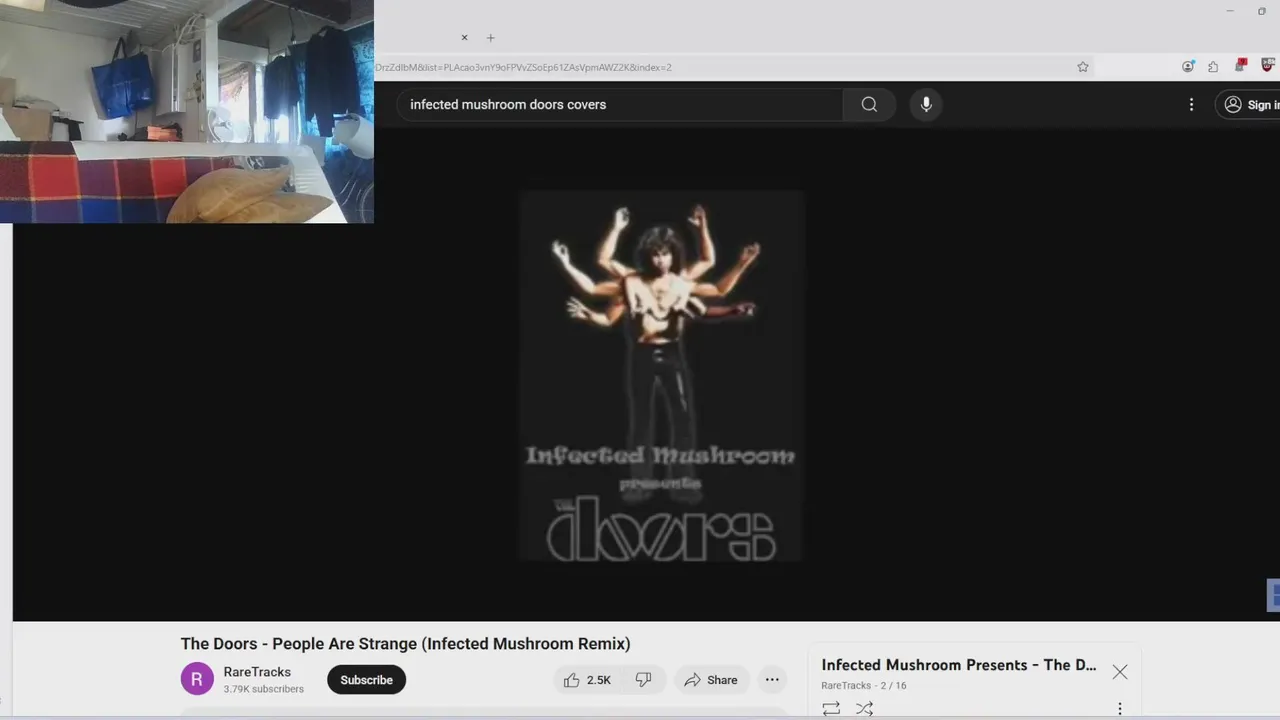Click the webcam overlay window

coord(187,111)
